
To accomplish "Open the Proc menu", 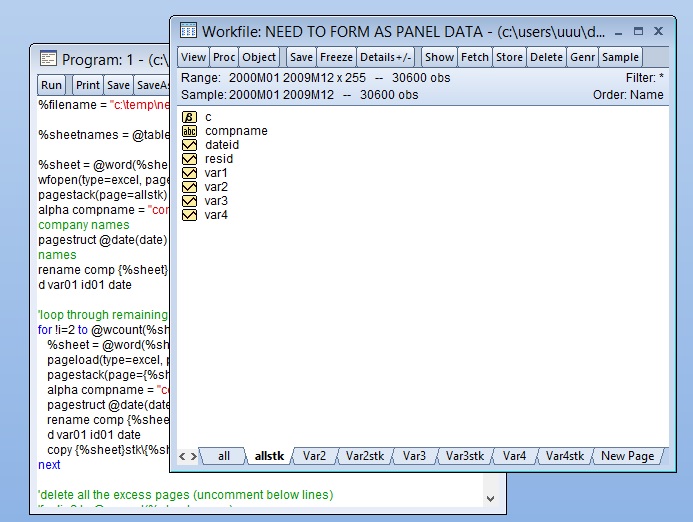I will [x=225, y=57].
